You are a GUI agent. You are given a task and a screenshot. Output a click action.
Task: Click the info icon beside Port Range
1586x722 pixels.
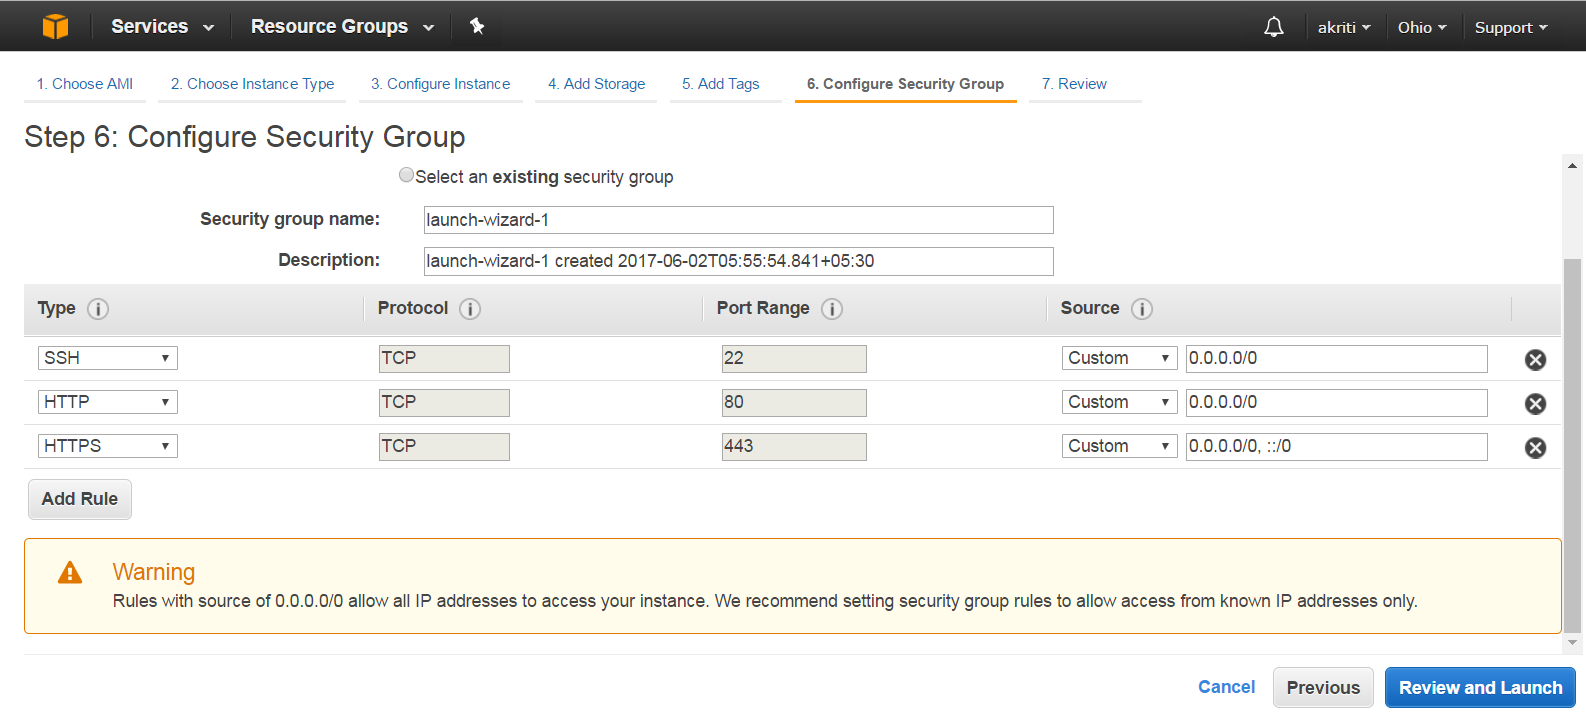[832, 309]
